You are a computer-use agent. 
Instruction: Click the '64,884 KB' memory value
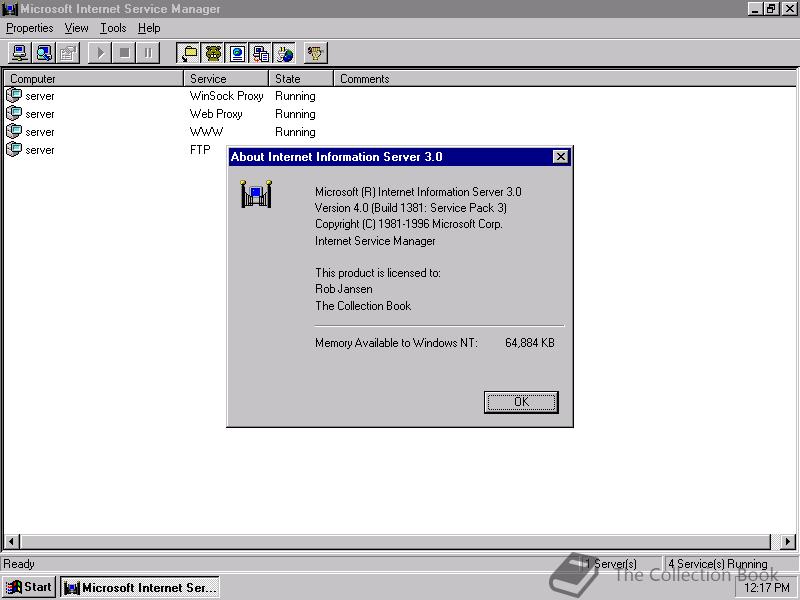coord(530,343)
